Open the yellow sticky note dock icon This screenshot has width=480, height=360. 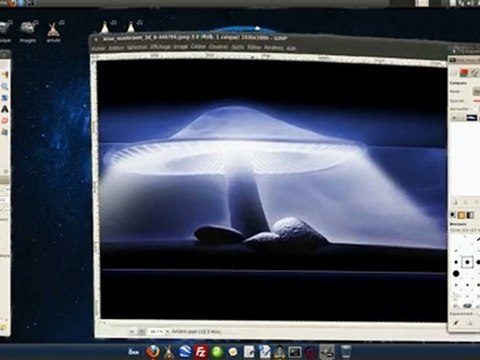(233, 351)
